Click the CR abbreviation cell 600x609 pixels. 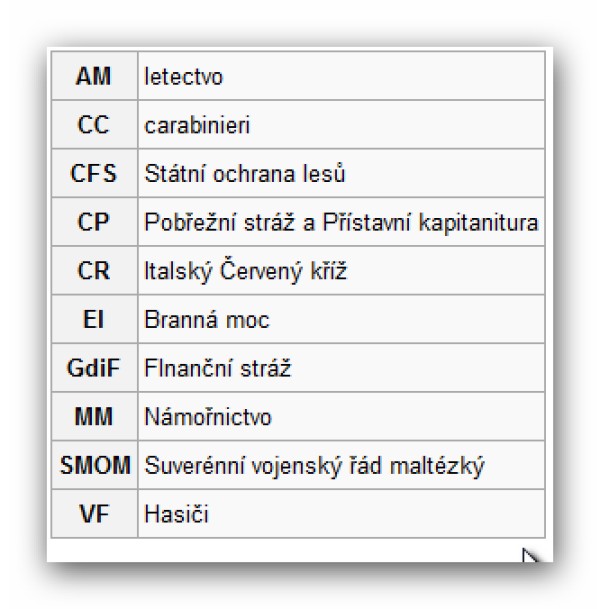click(x=93, y=271)
